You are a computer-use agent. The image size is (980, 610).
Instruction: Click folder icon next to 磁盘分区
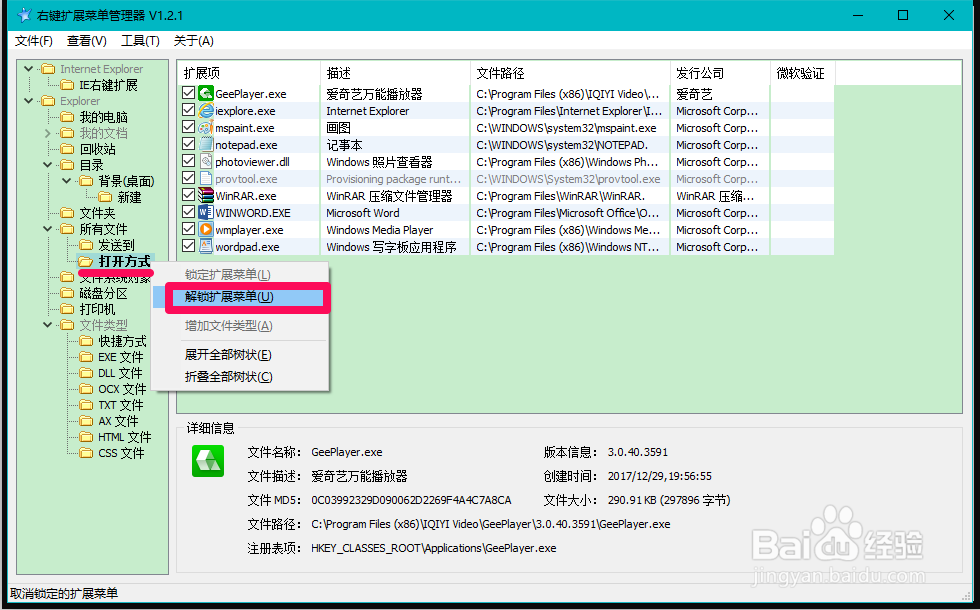(68, 293)
